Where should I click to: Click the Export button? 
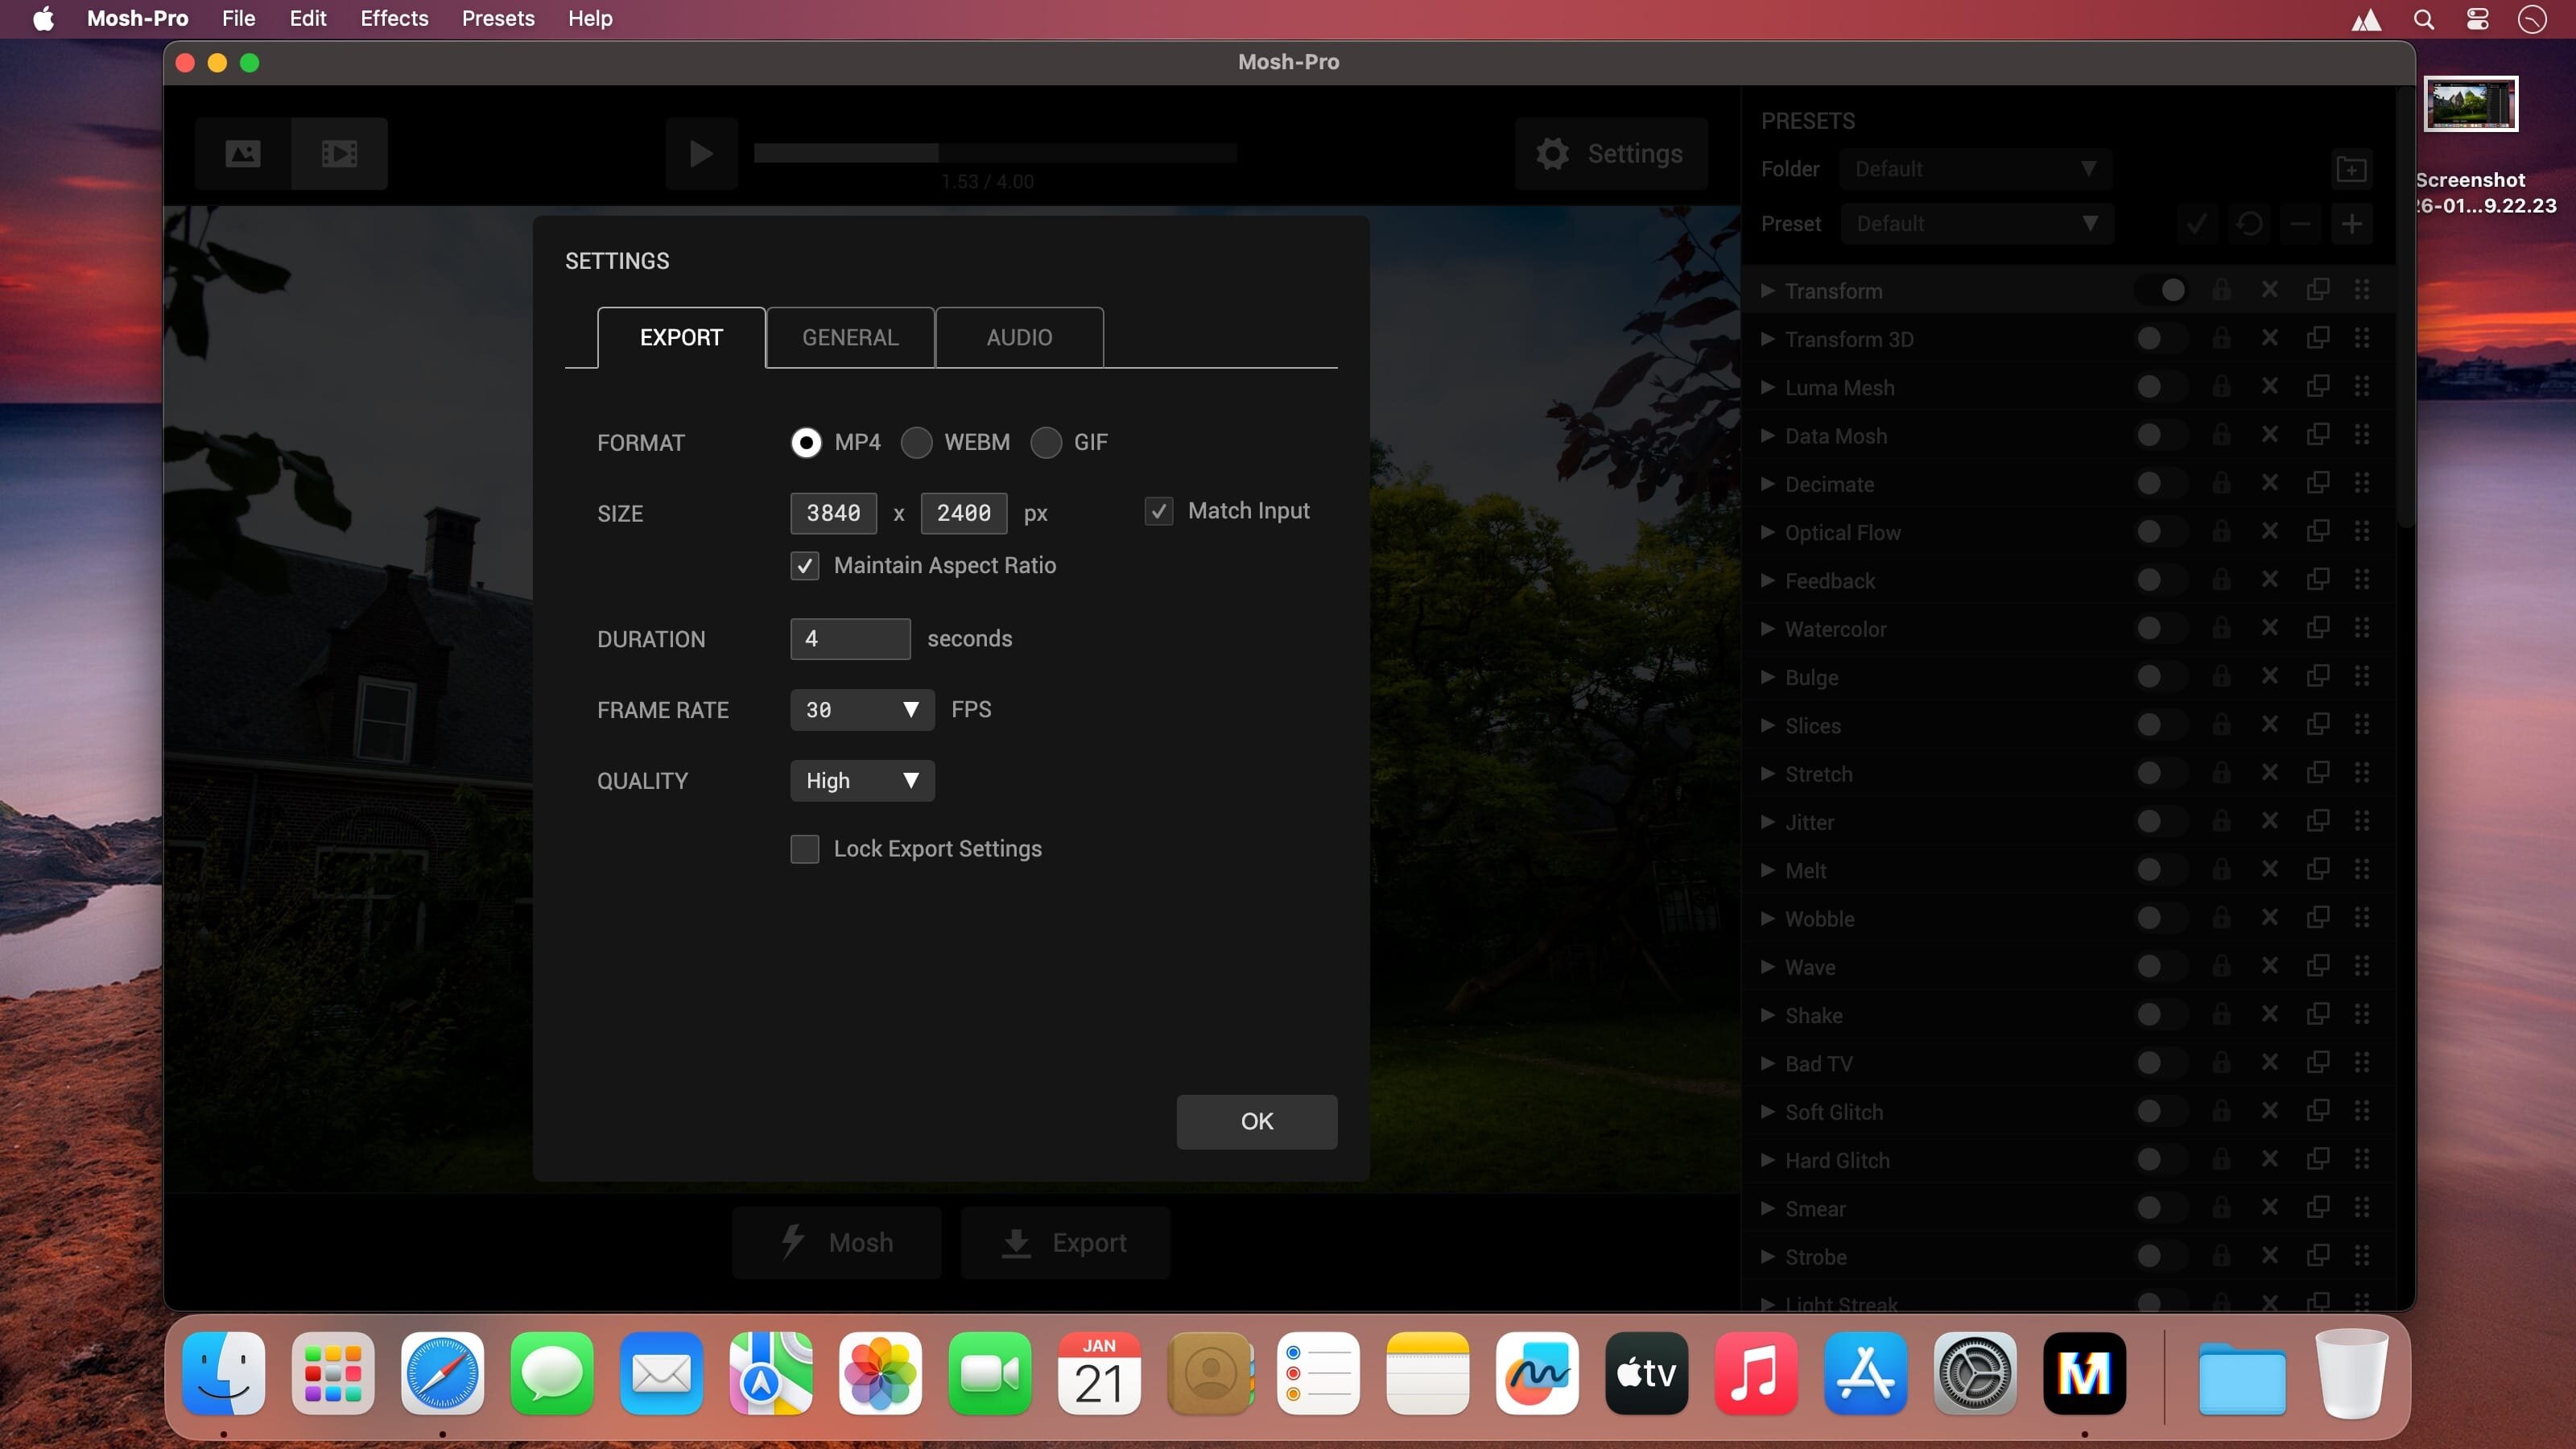(1065, 1242)
